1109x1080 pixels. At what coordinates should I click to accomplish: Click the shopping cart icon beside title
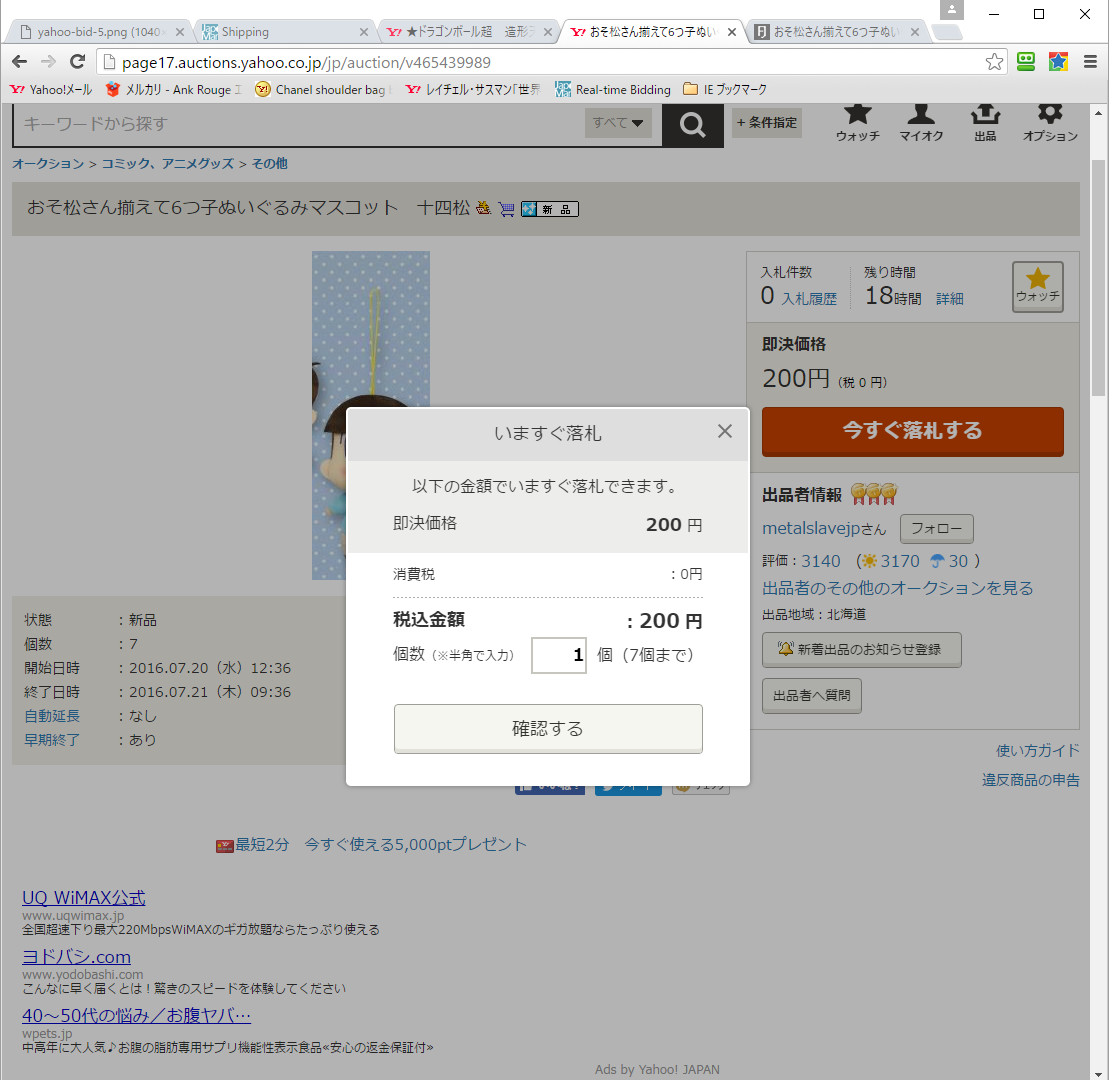tap(506, 209)
